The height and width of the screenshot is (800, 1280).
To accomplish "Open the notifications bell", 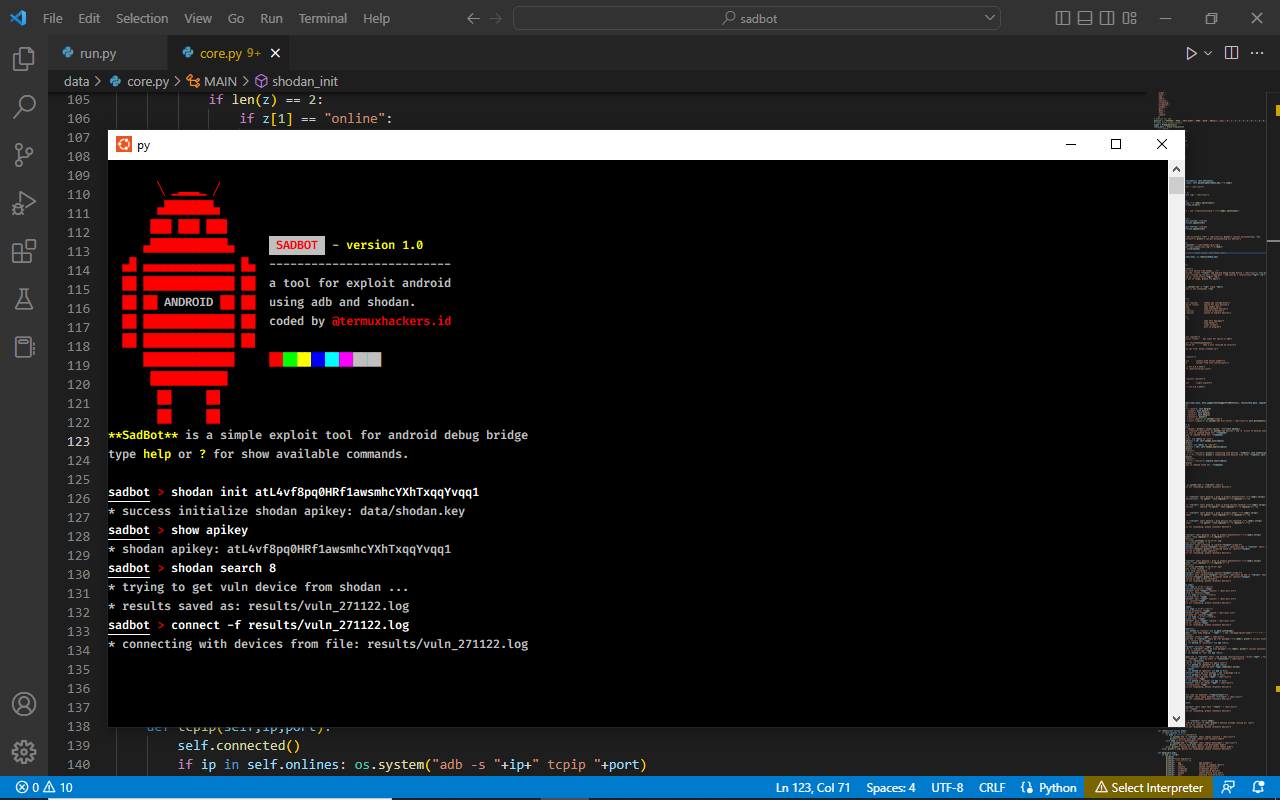I will click(1256, 787).
